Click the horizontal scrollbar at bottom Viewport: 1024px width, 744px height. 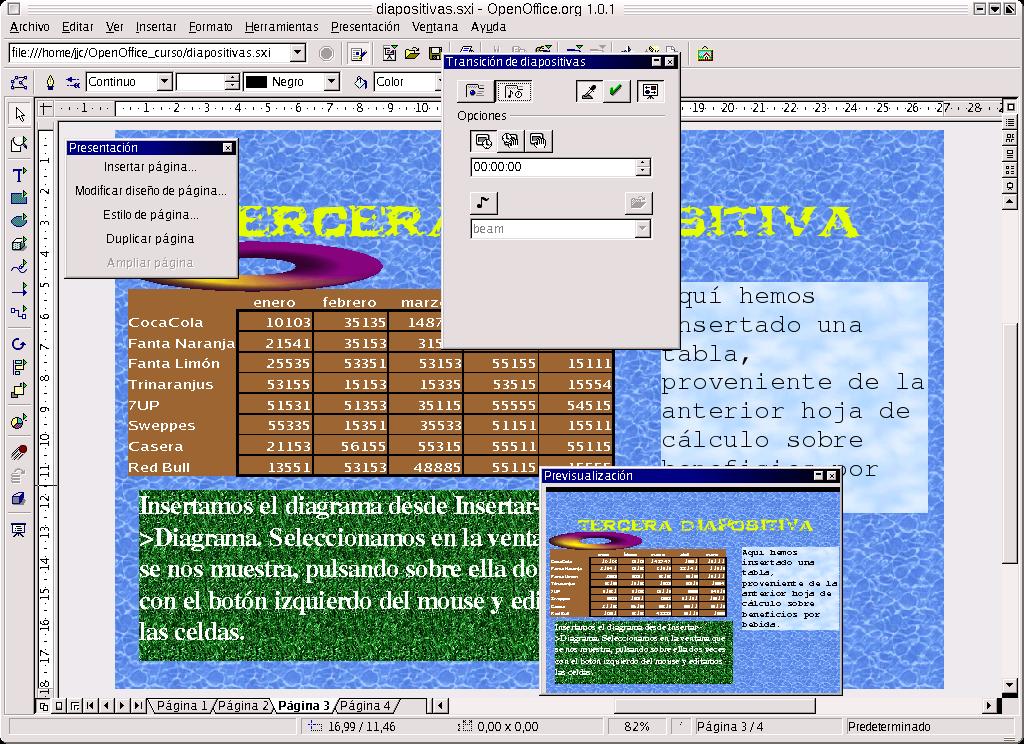click(715, 705)
